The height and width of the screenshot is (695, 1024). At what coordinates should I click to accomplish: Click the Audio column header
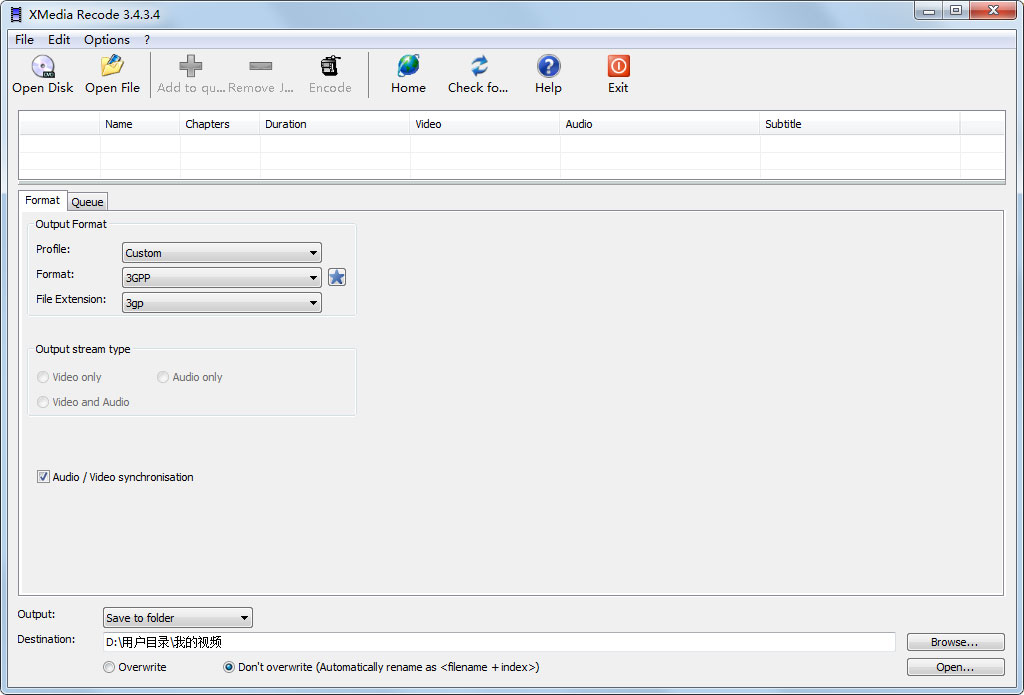point(660,124)
